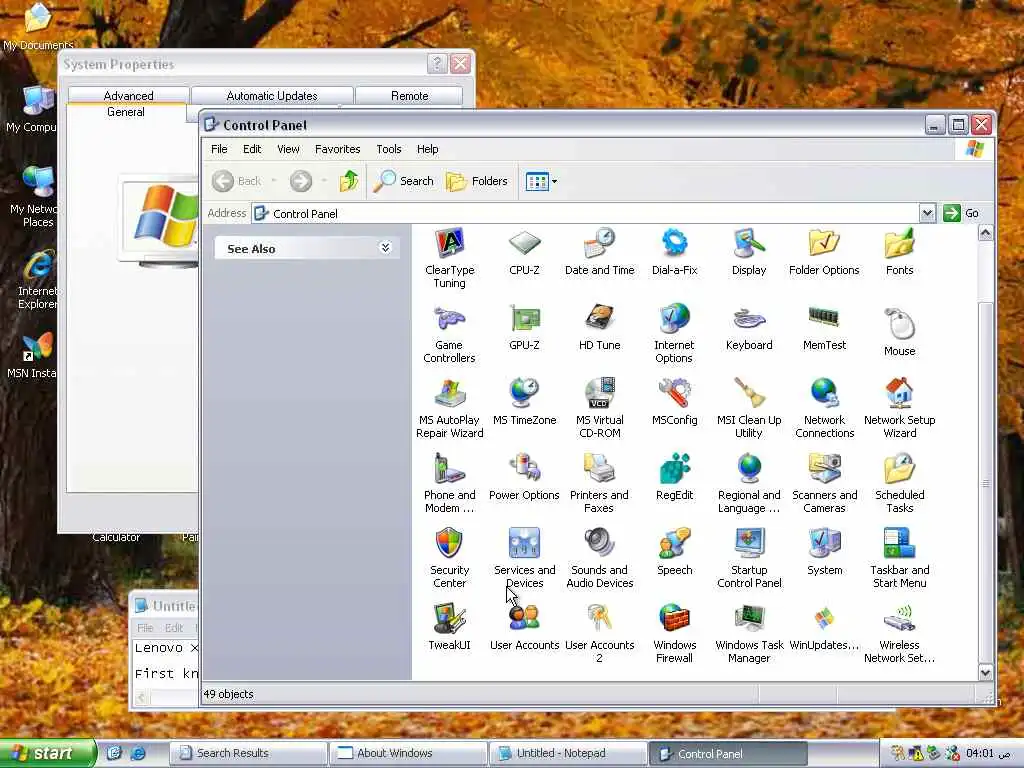The height and width of the screenshot is (768, 1024).
Task: Open Internet Options icon
Action: point(674,334)
